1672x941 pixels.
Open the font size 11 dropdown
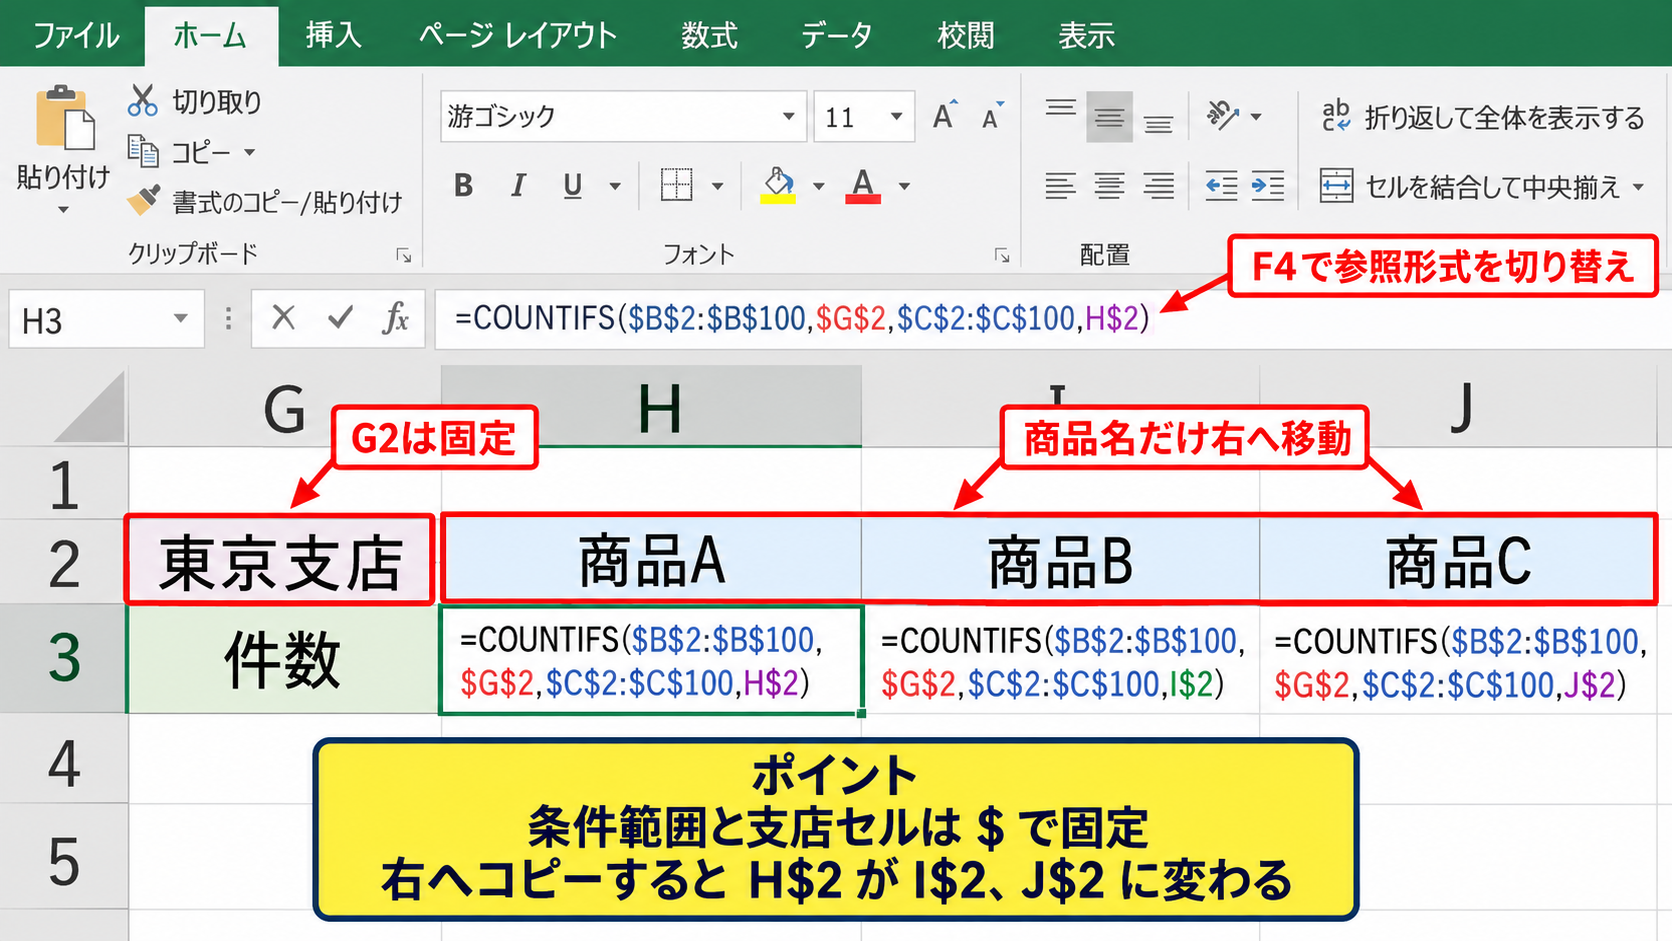click(896, 116)
